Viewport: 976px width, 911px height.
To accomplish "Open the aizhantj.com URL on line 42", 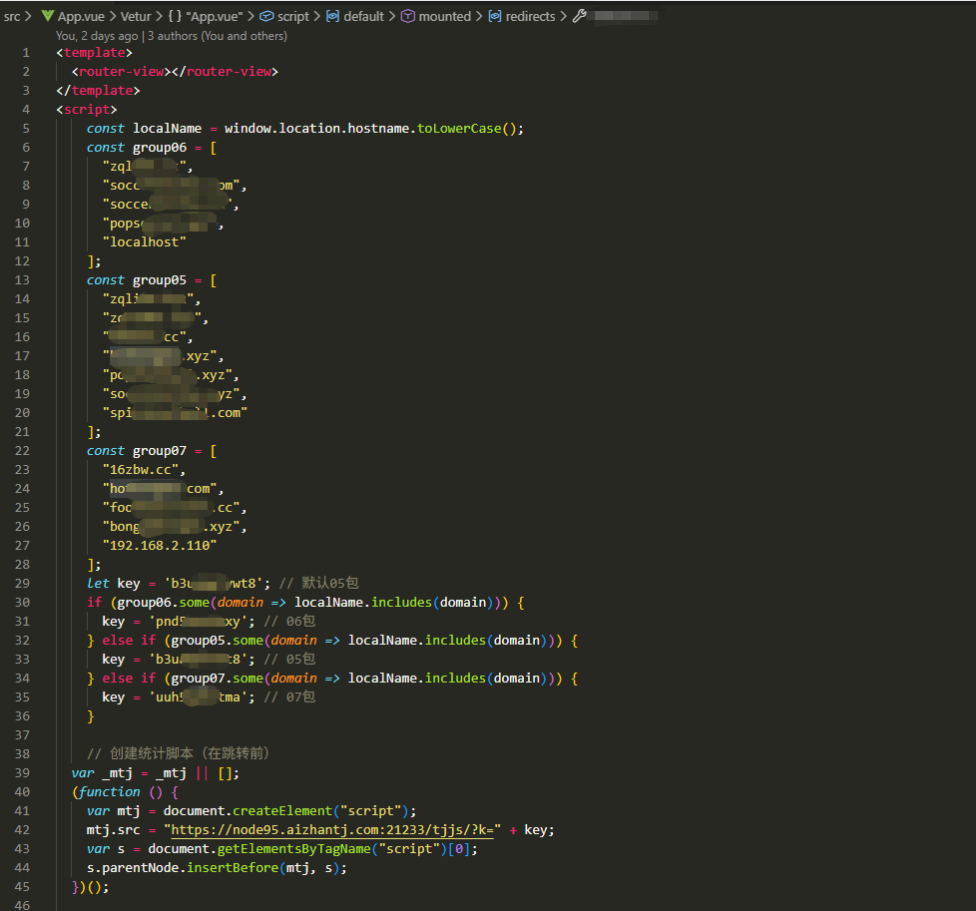I will [x=332, y=830].
